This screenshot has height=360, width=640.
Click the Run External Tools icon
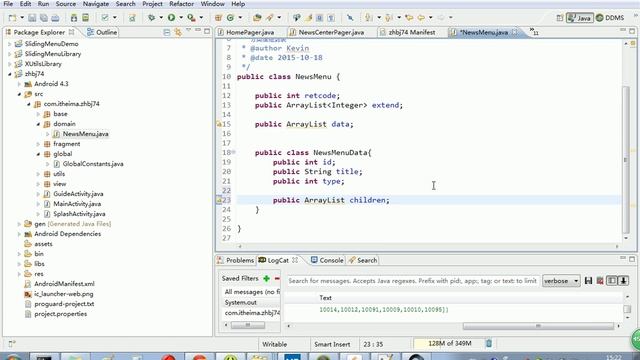[x=191, y=18]
